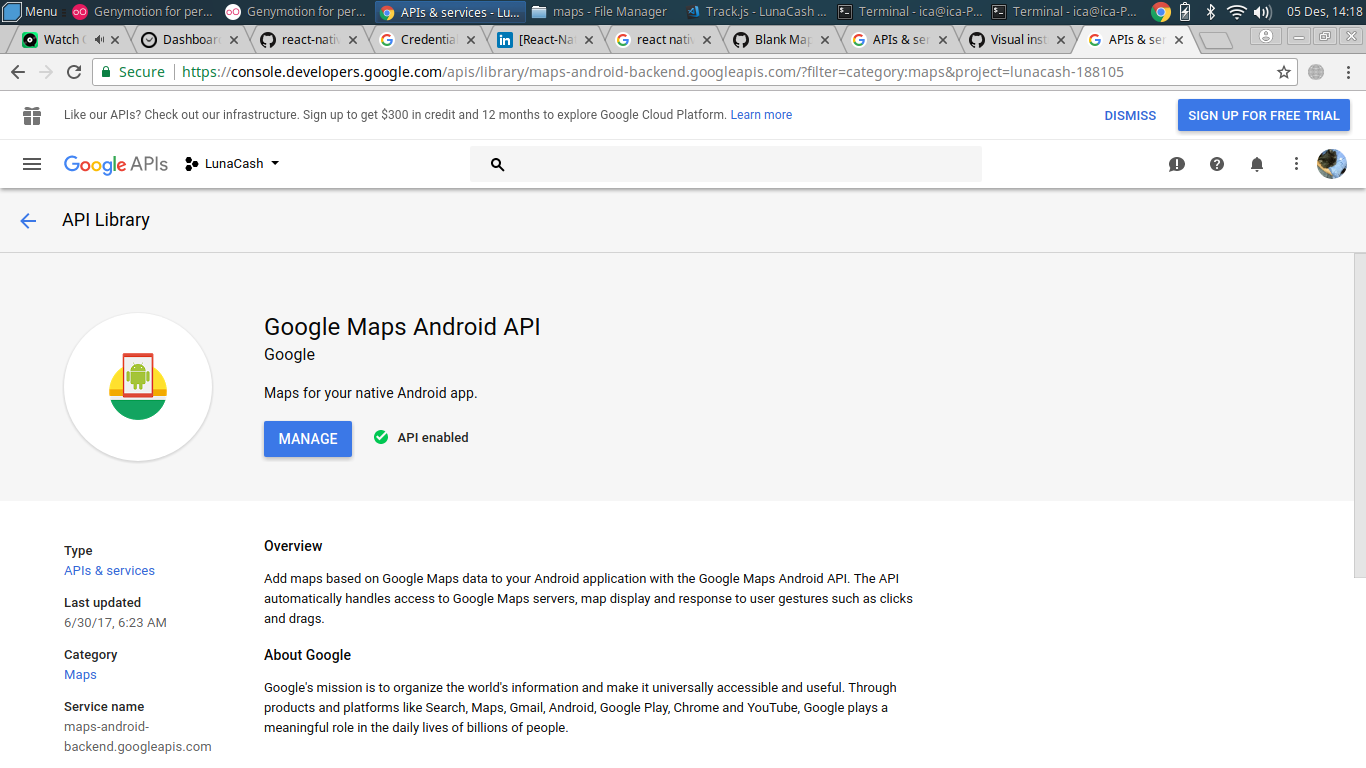Click the green API enabled checkmark
The height and width of the screenshot is (768, 1366).
(381, 437)
